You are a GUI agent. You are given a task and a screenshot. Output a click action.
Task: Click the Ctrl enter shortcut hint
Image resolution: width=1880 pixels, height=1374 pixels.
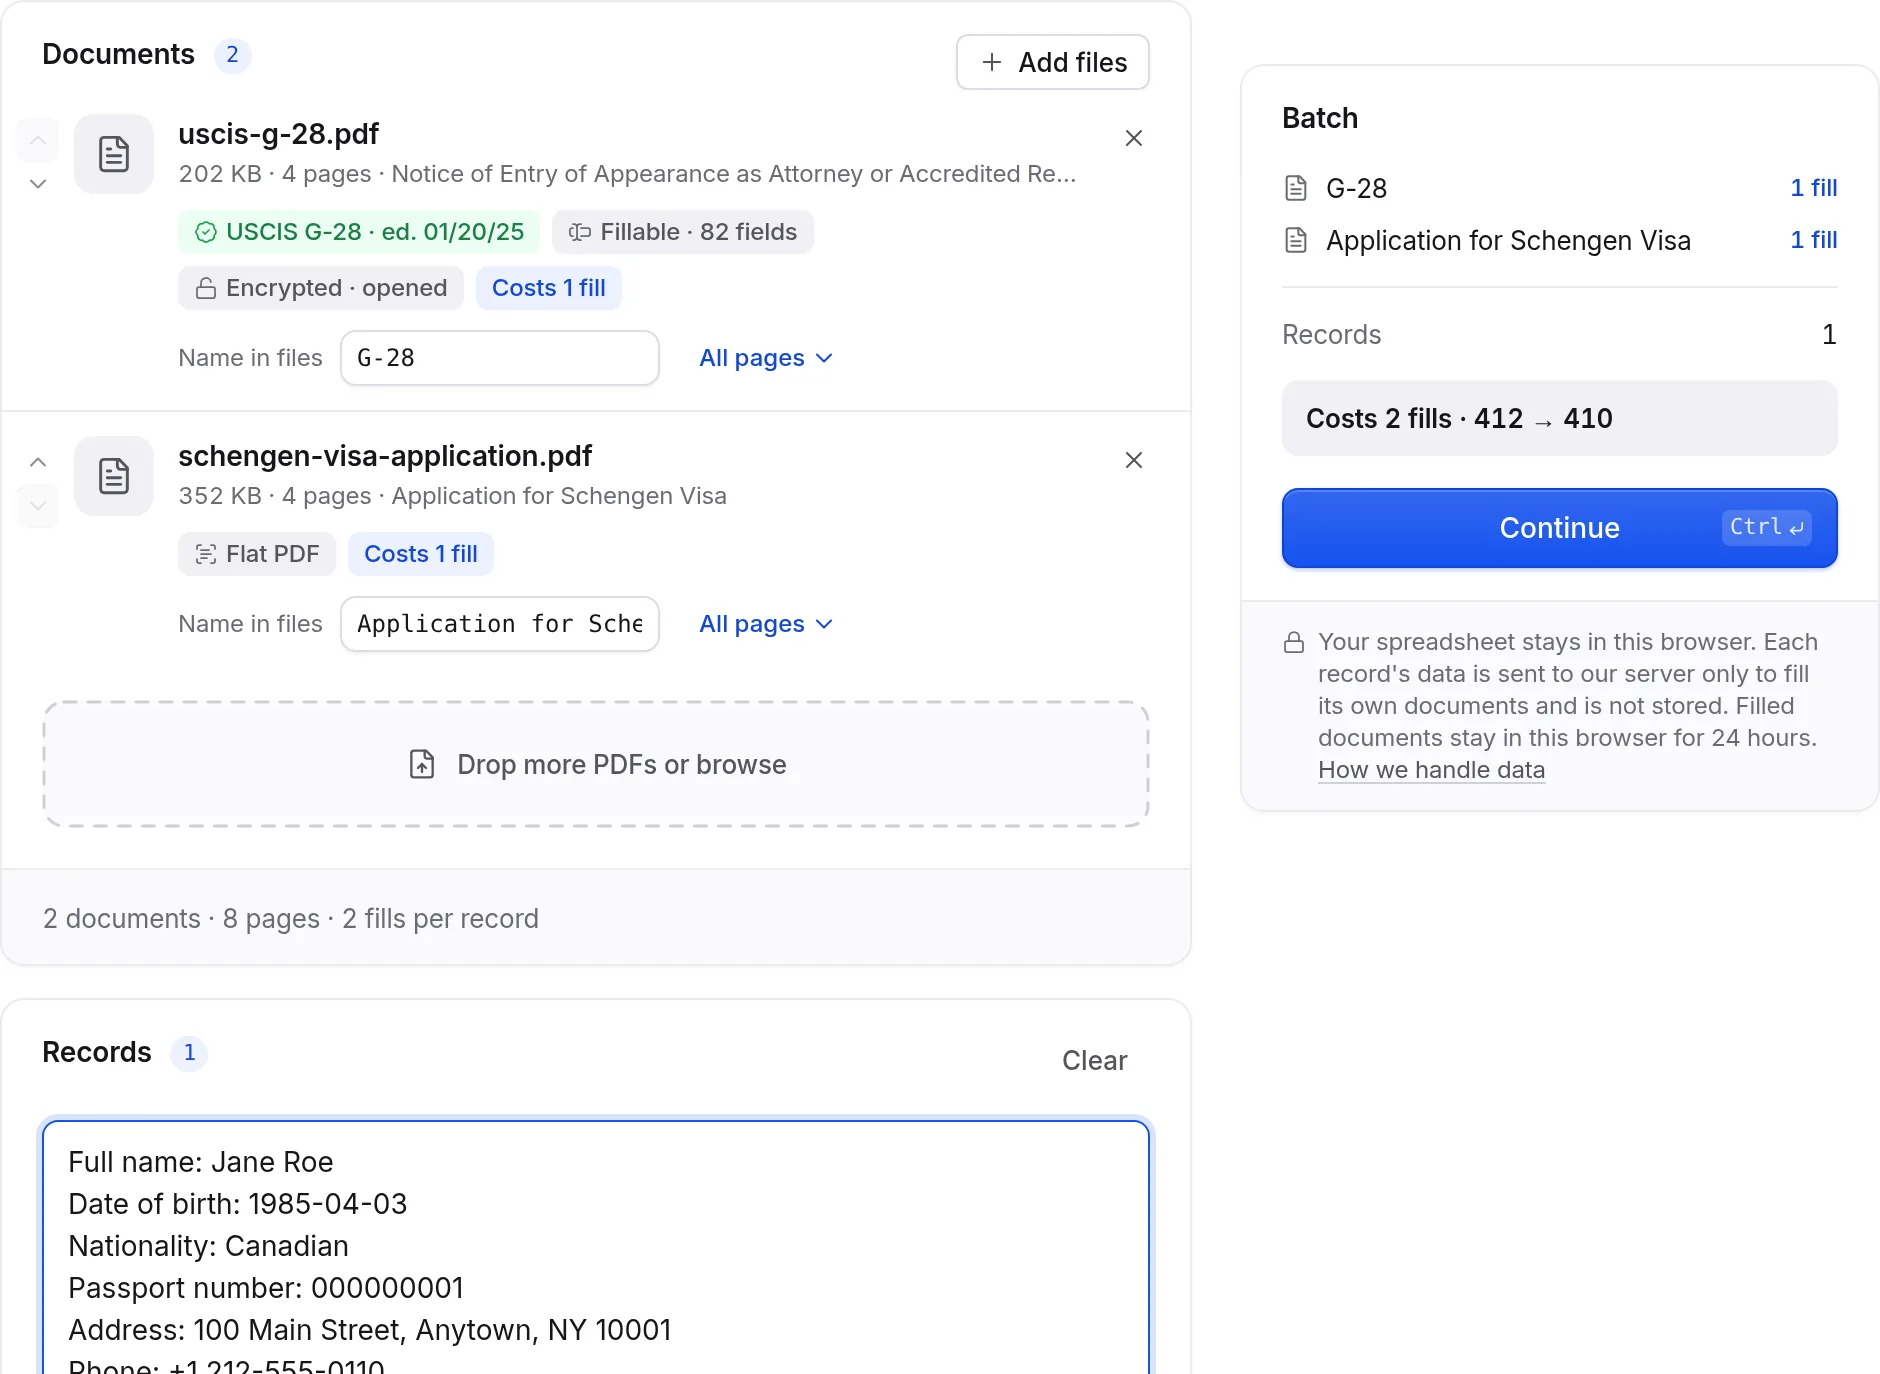[x=1766, y=527]
